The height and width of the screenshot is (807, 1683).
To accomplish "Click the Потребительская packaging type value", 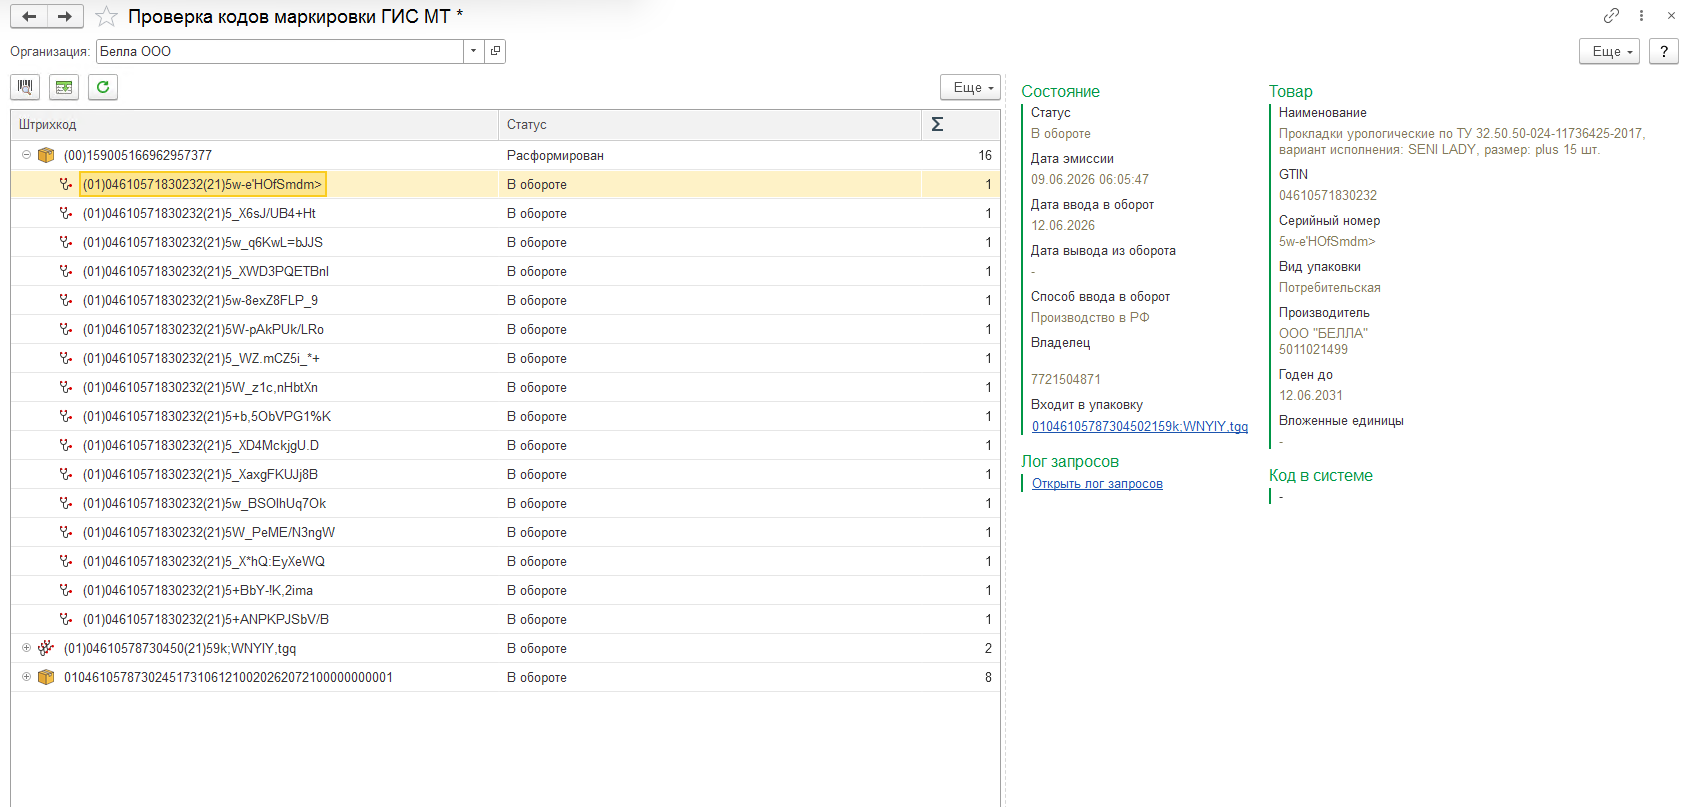I will tap(1330, 287).
